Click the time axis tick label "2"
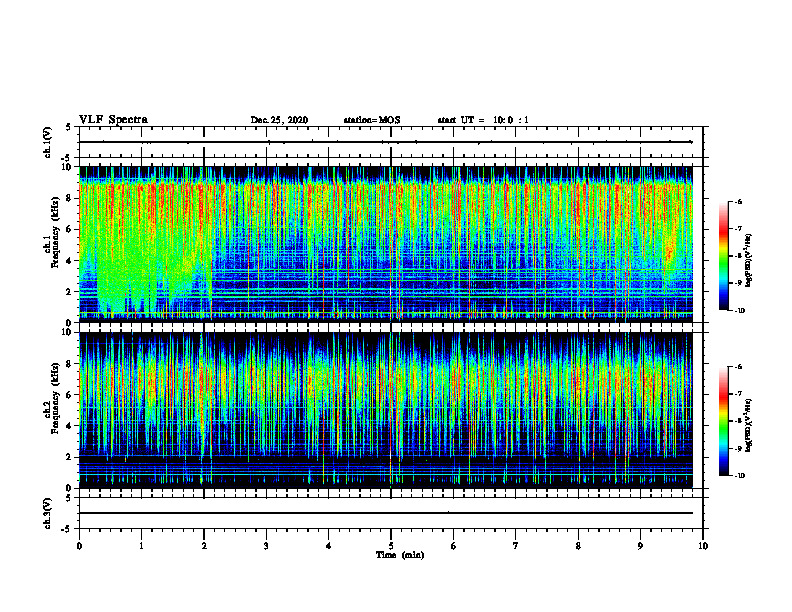 [204, 546]
